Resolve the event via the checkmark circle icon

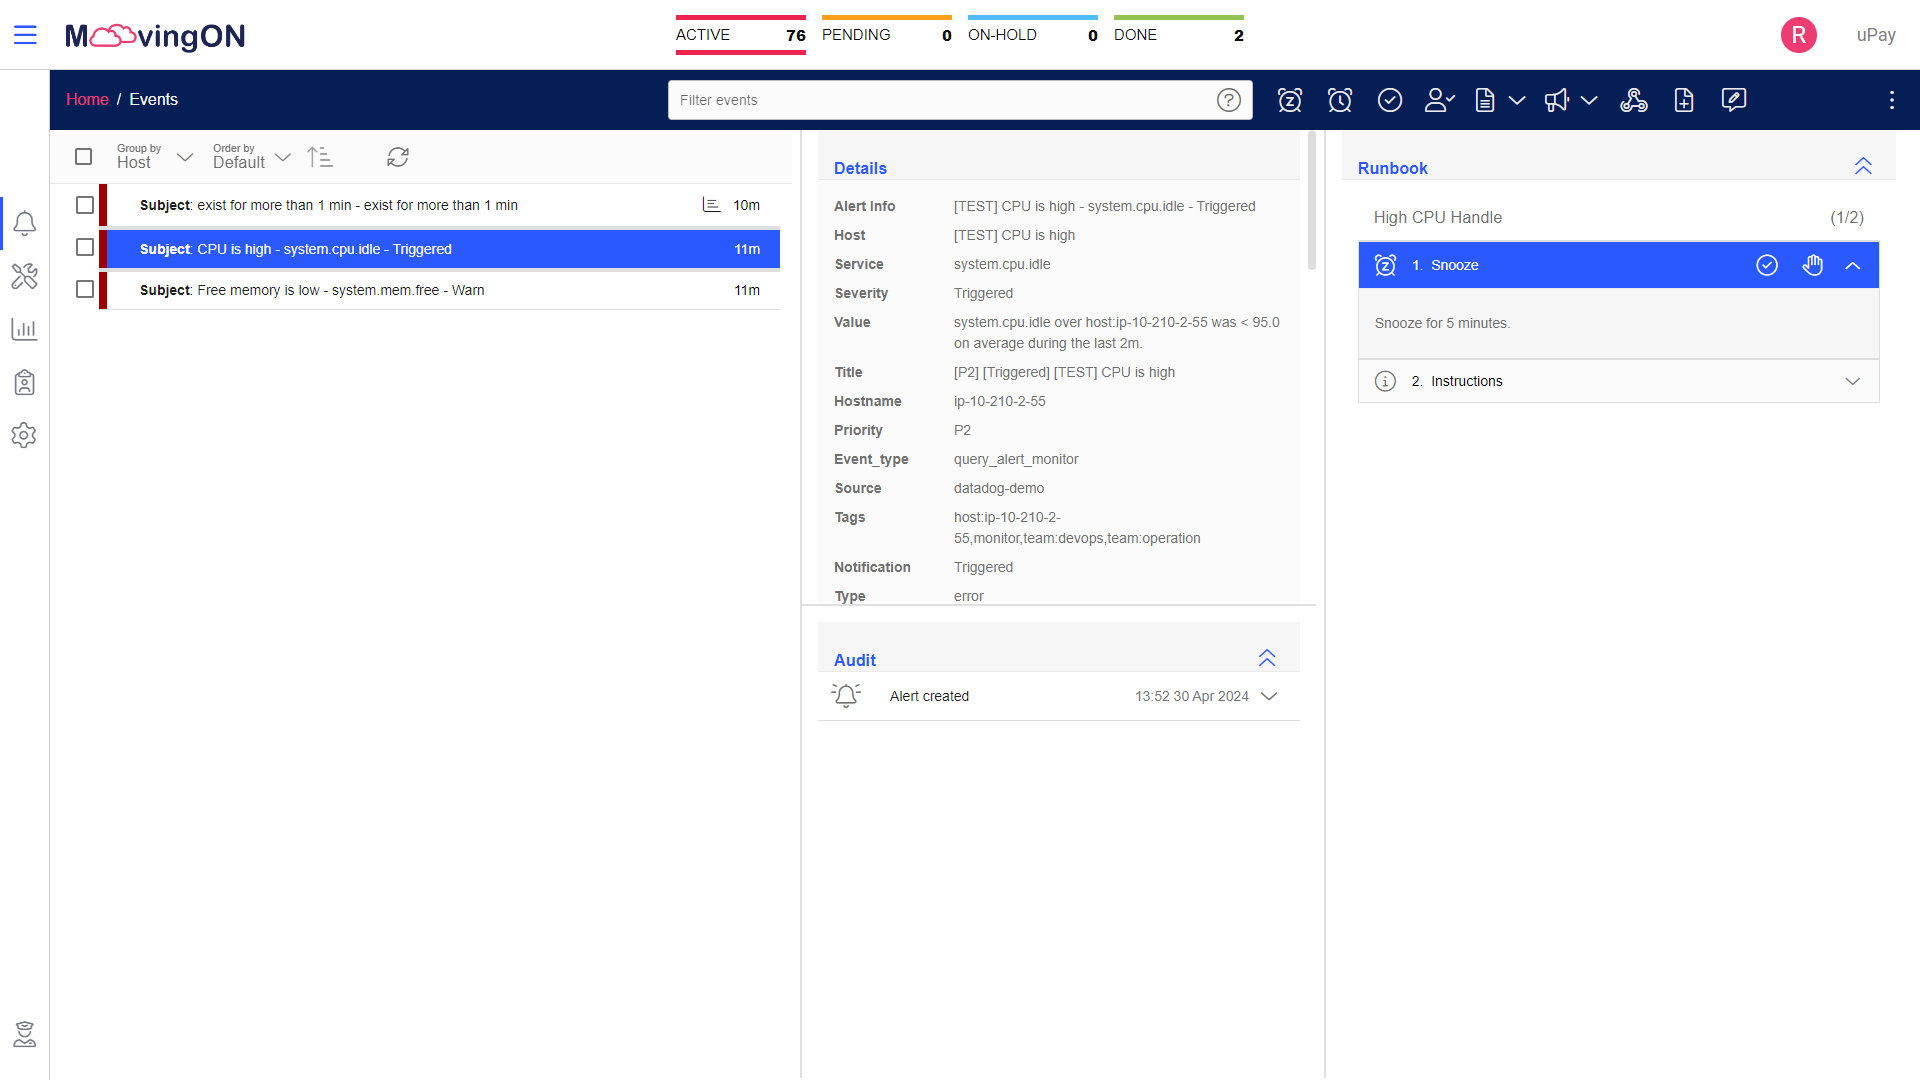pyautogui.click(x=1391, y=100)
